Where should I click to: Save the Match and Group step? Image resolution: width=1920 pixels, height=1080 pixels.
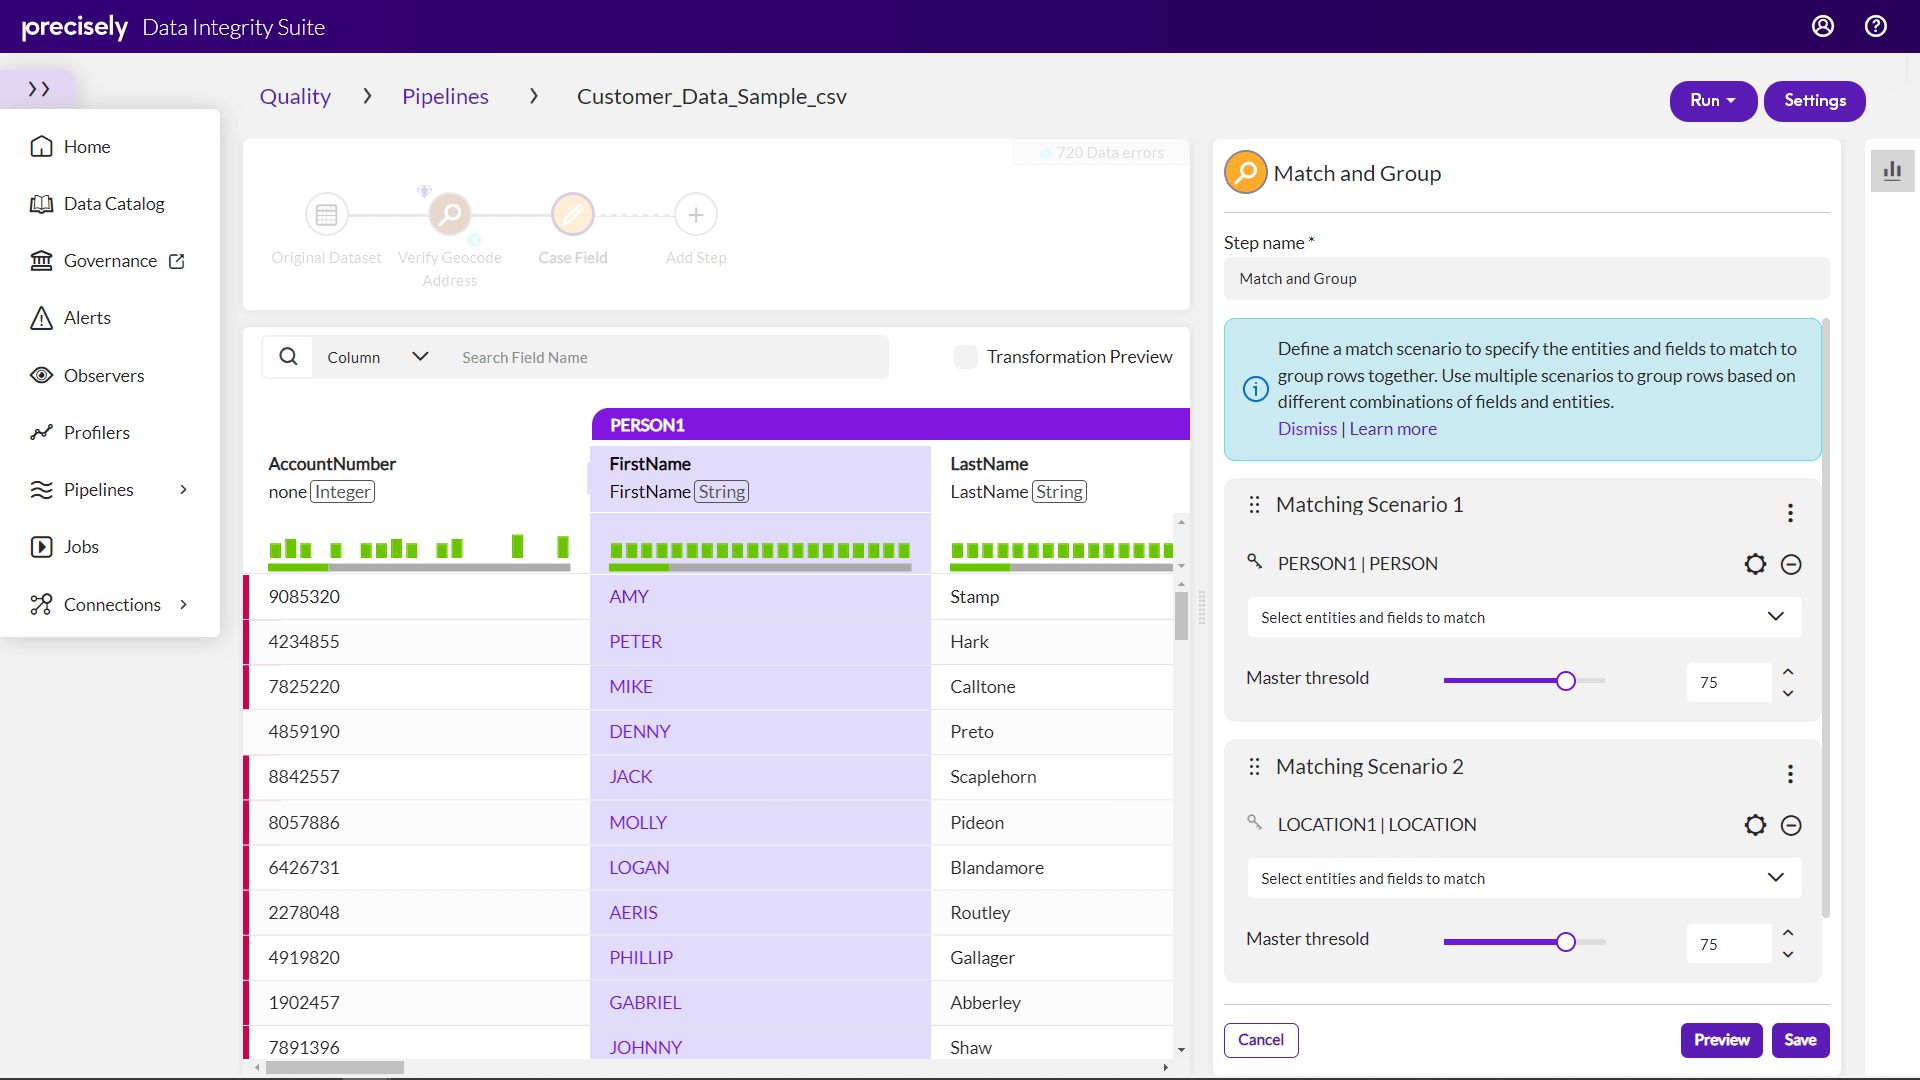1800,1040
